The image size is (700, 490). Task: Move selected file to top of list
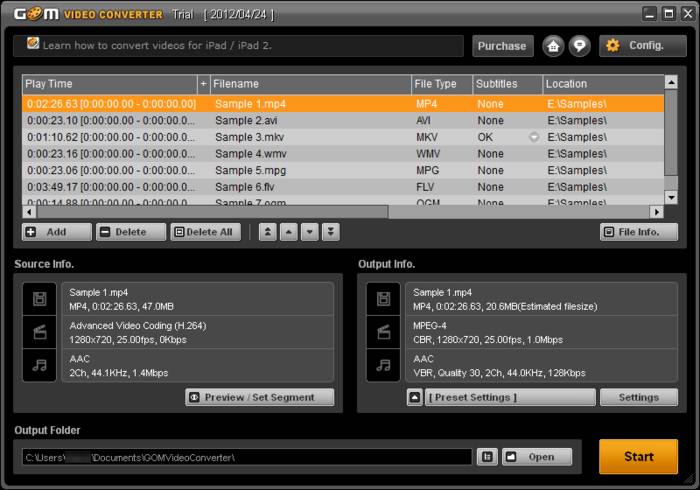267,232
